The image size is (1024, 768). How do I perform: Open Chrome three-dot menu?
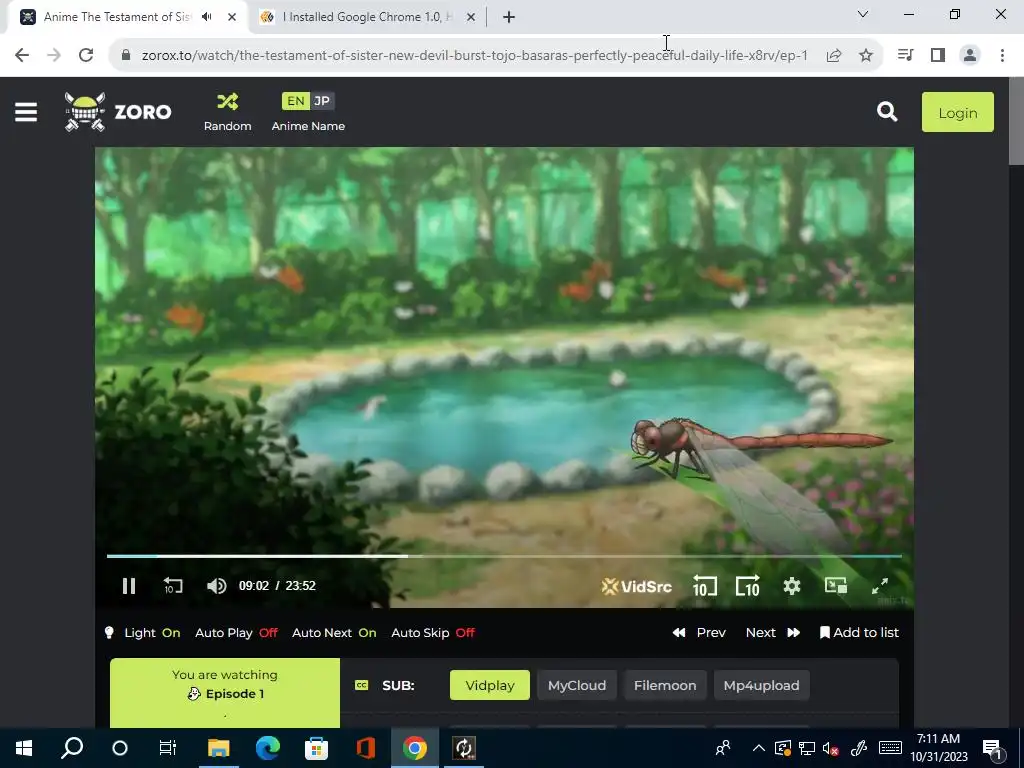pos(1002,56)
